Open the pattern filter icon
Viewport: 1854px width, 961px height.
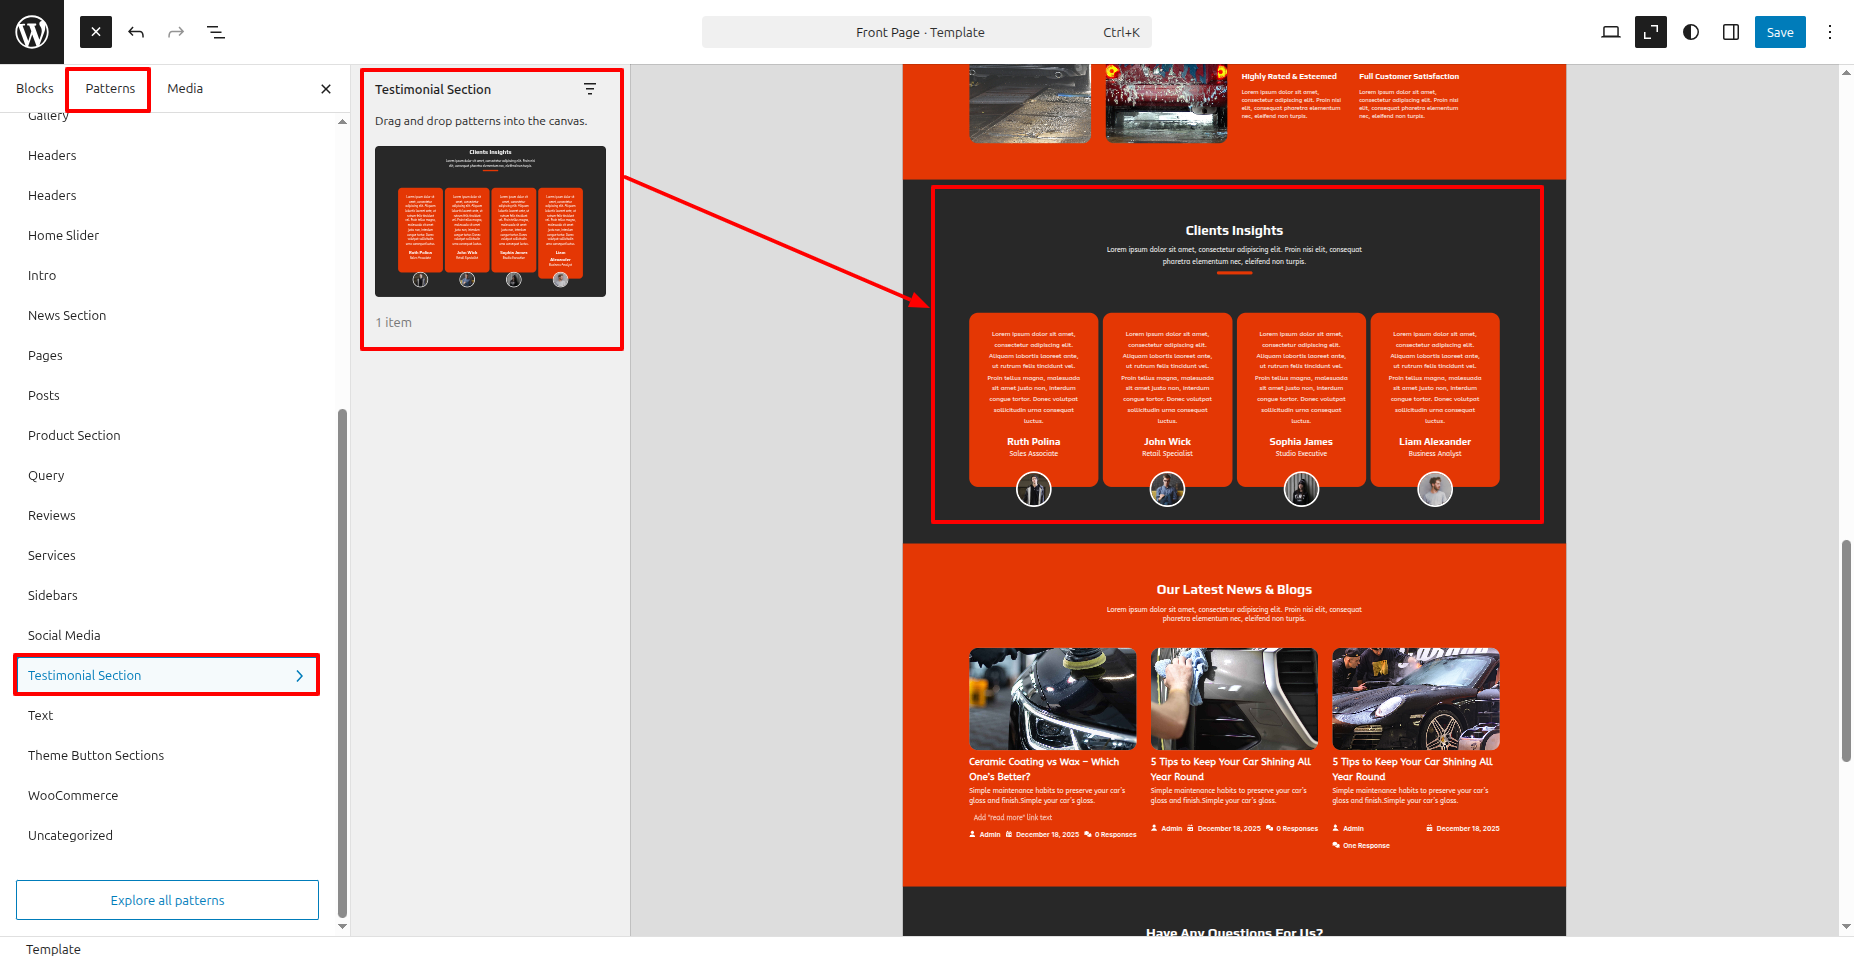(590, 89)
